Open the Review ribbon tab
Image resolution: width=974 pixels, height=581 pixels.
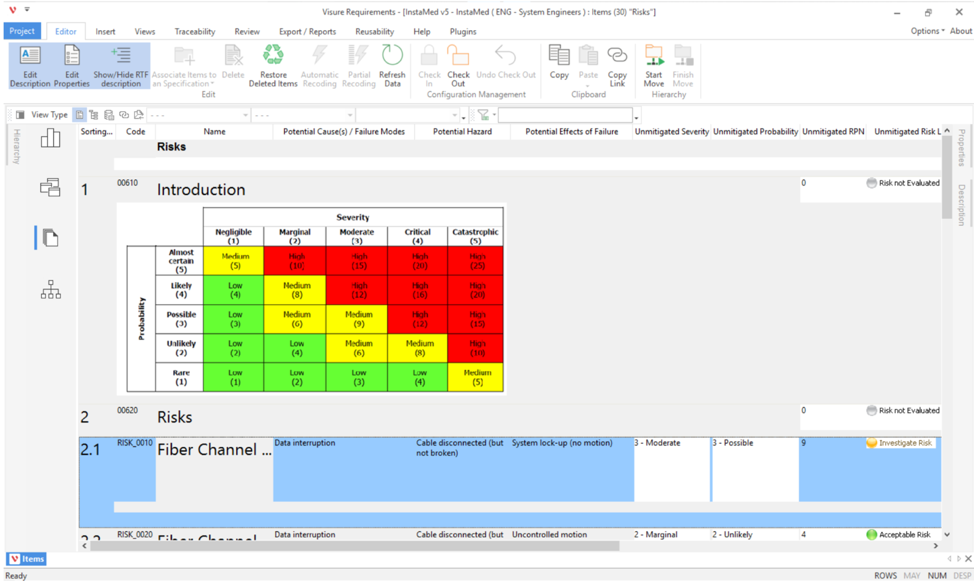coord(247,31)
